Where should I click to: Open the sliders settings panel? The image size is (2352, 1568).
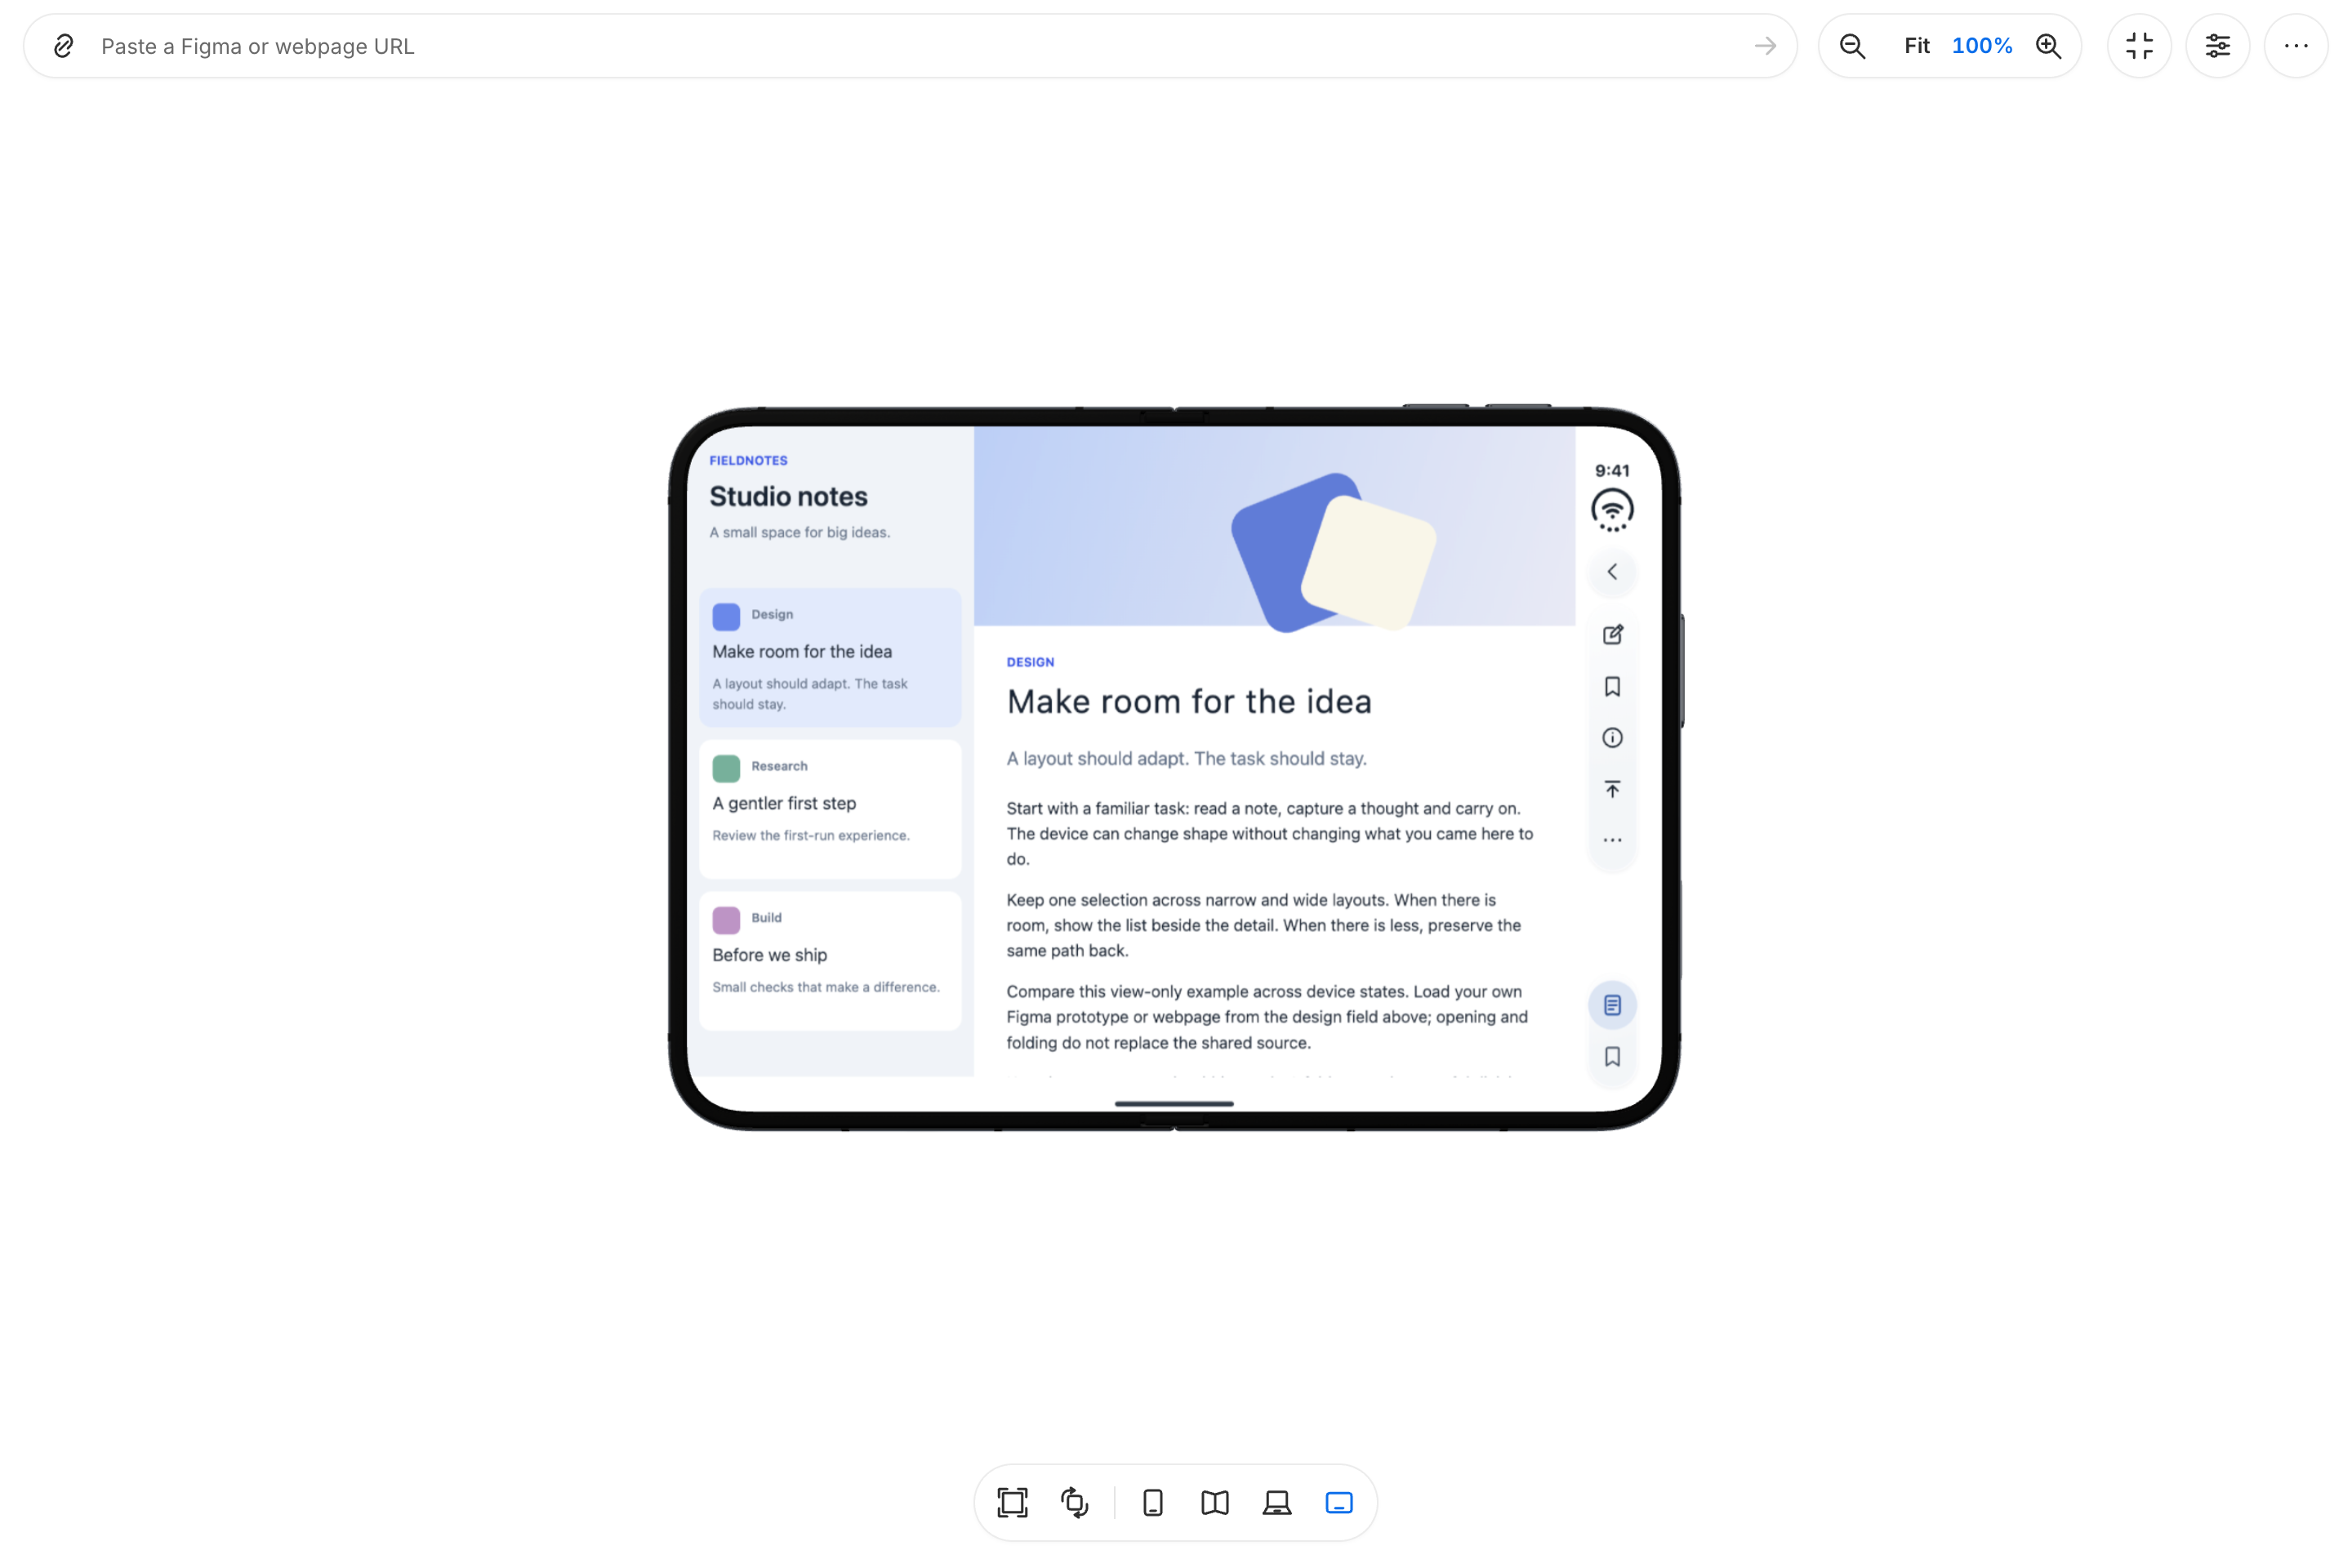[x=2217, y=46]
